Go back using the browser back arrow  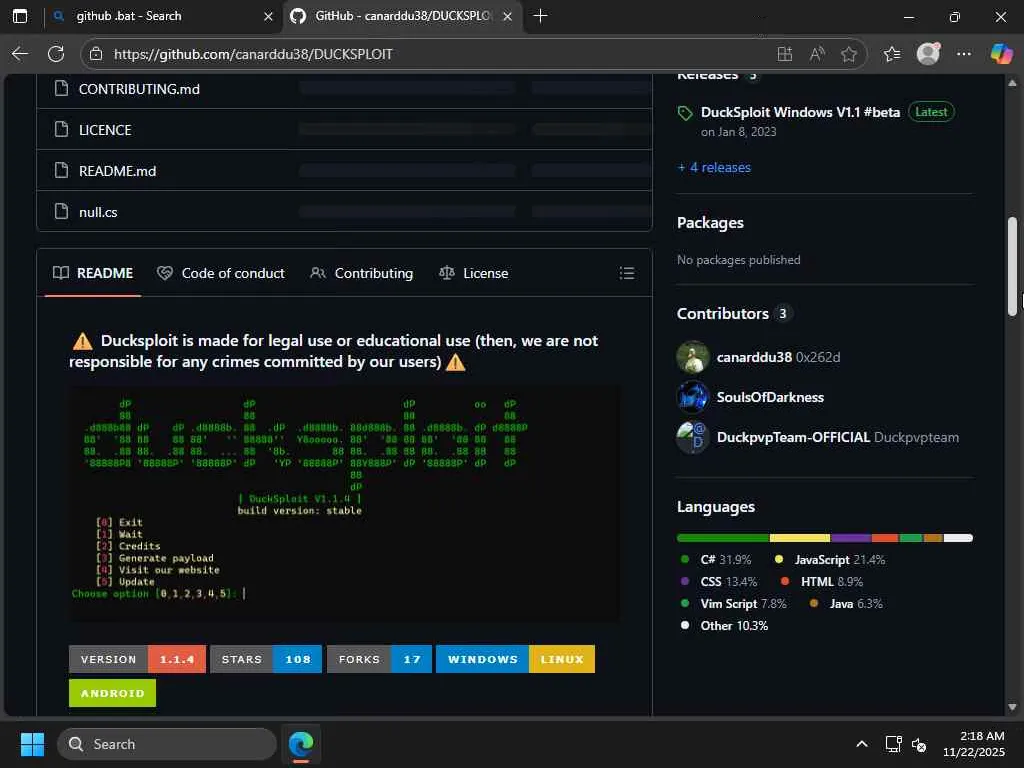click(20, 54)
